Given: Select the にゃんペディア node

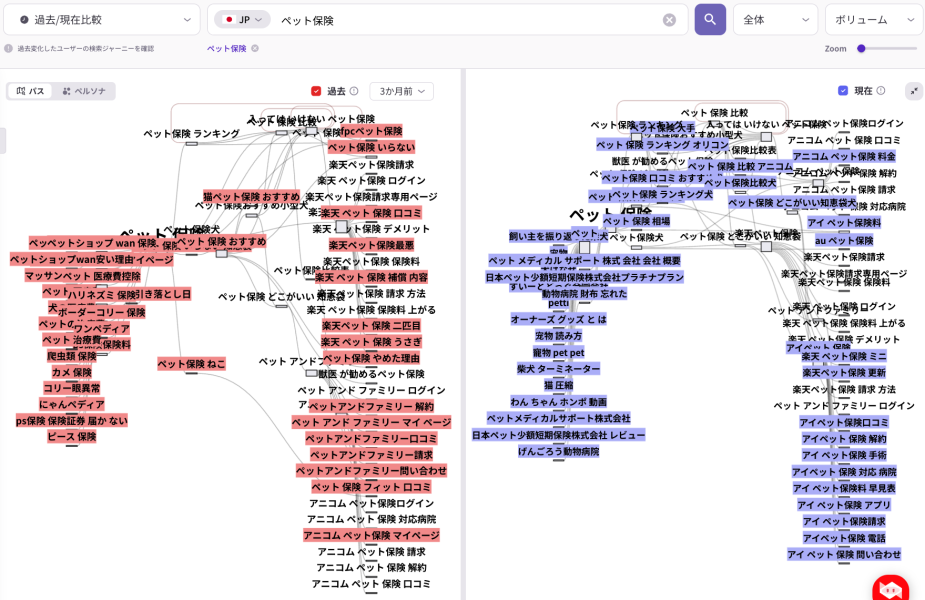Looking at the screenshot, I should point(71,404).
